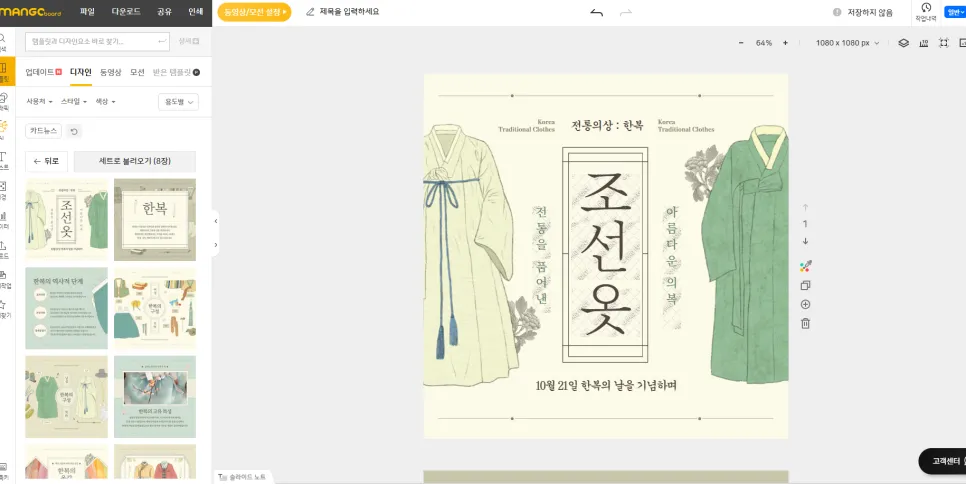Image resolution: width=966 pixels, height=484 pixels.
Task: Select the template tool in the sidebar
Action: (x=4, y=71)
